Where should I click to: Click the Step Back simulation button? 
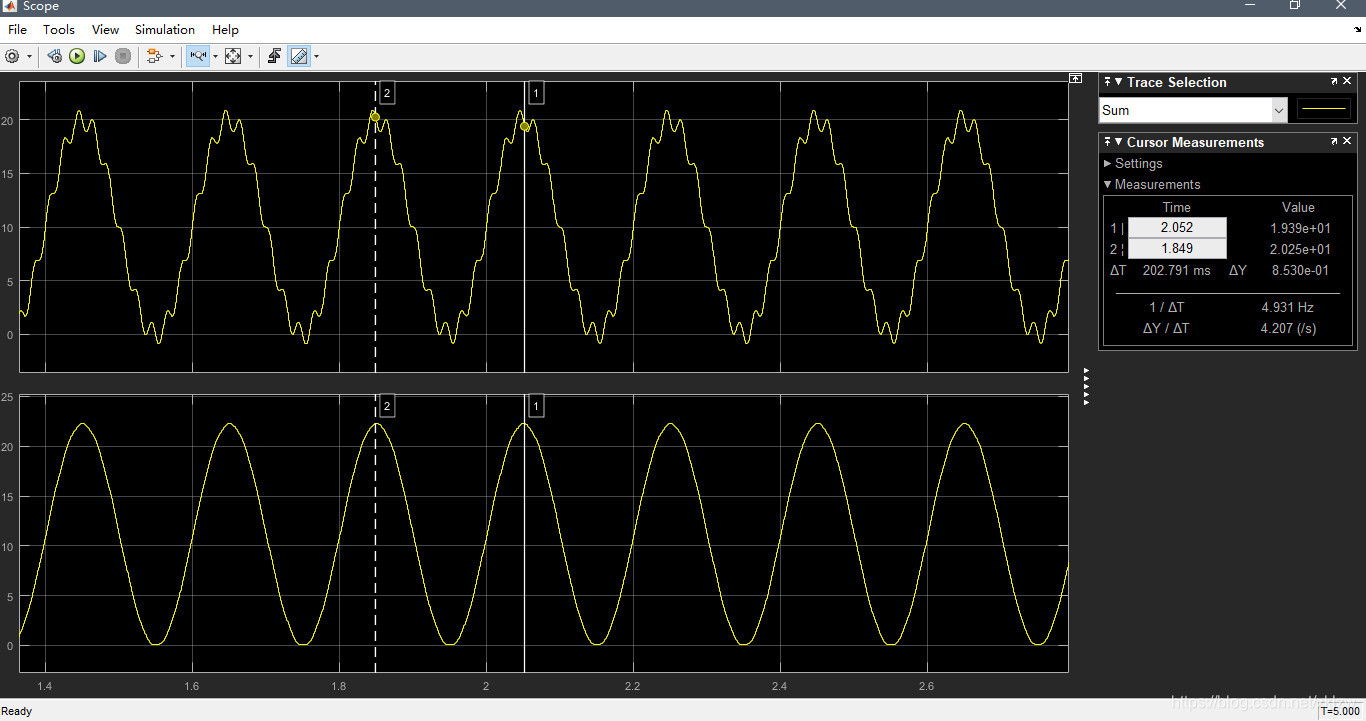(54, 57)
